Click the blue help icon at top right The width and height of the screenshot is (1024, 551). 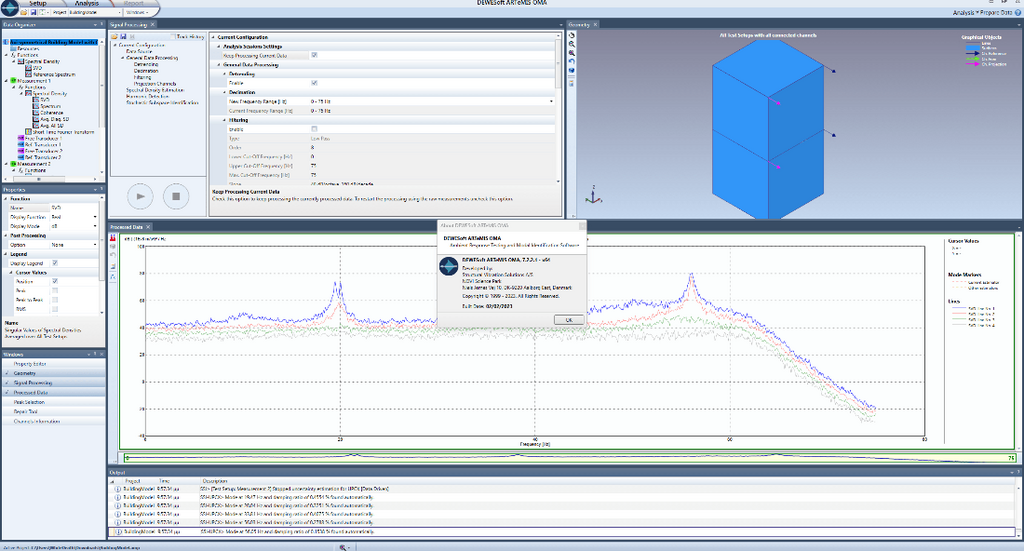coord(1016,14)
